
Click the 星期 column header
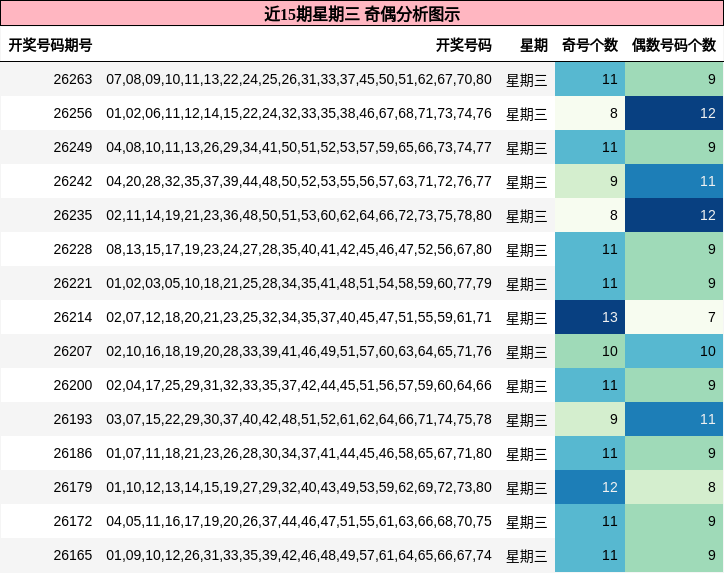click(x=534, y=45)
